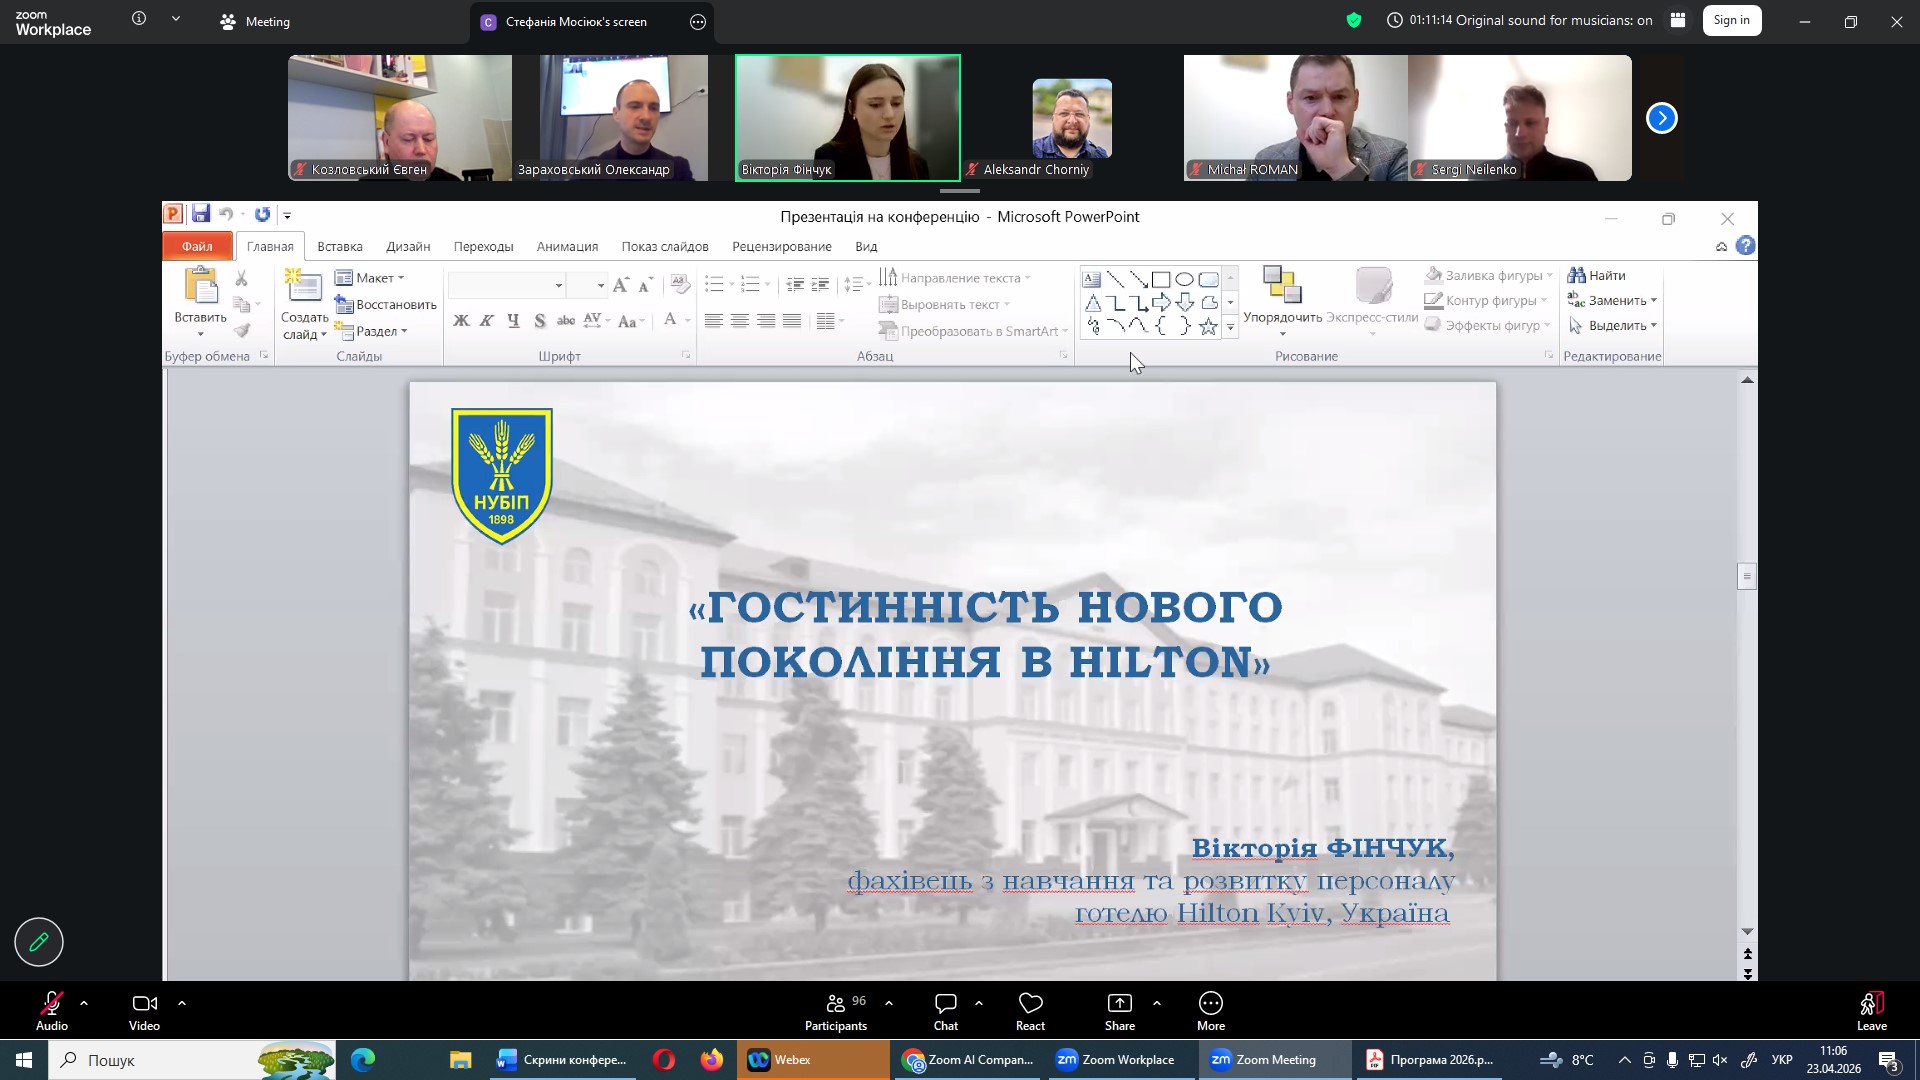Click the encryption shield icon

tap(1353, 20)
